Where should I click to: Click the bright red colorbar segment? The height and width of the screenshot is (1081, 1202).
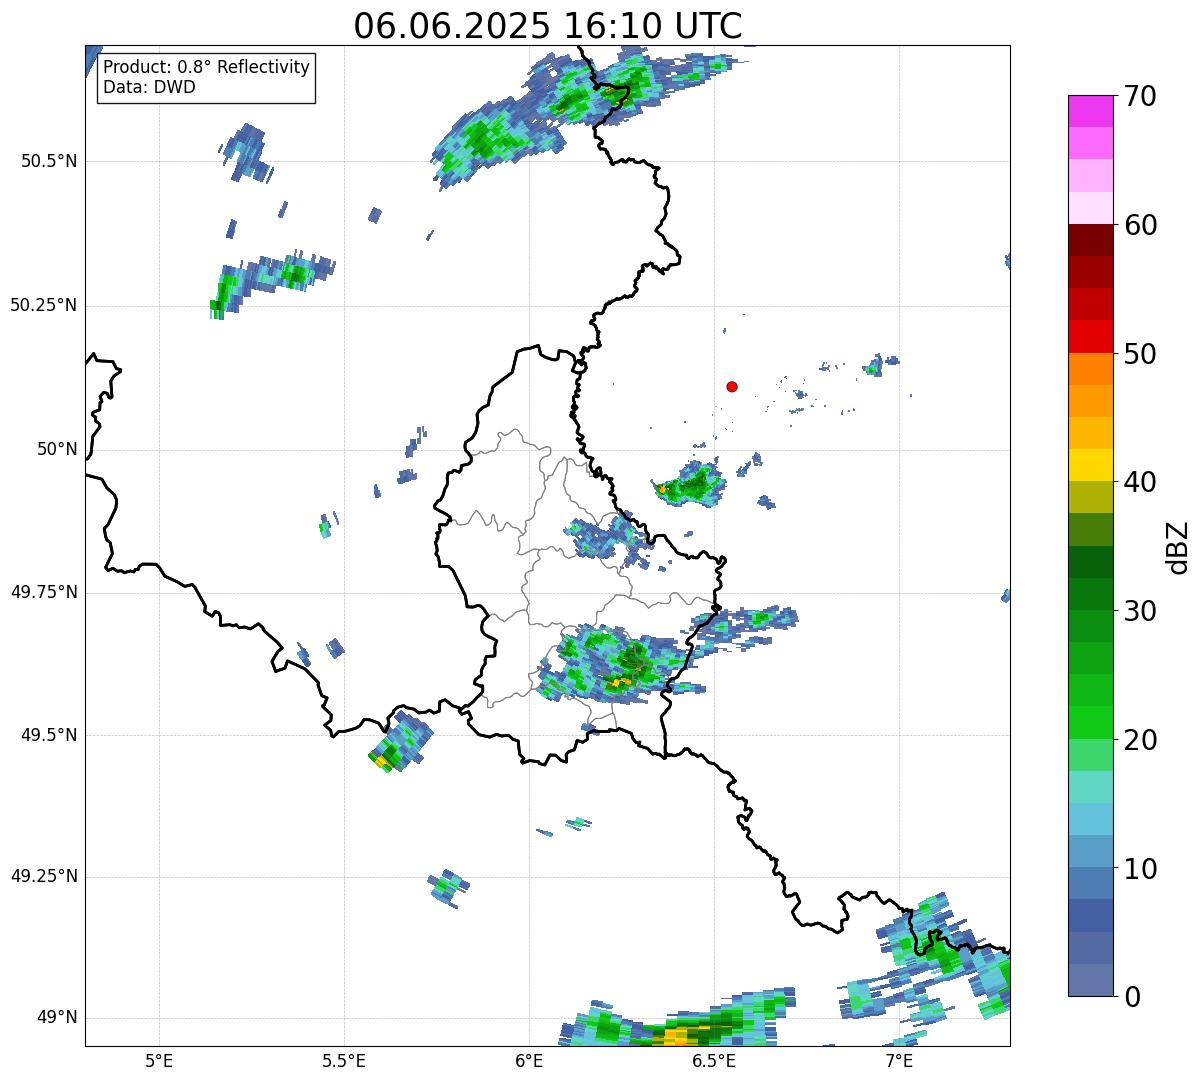click(1091, 336)
